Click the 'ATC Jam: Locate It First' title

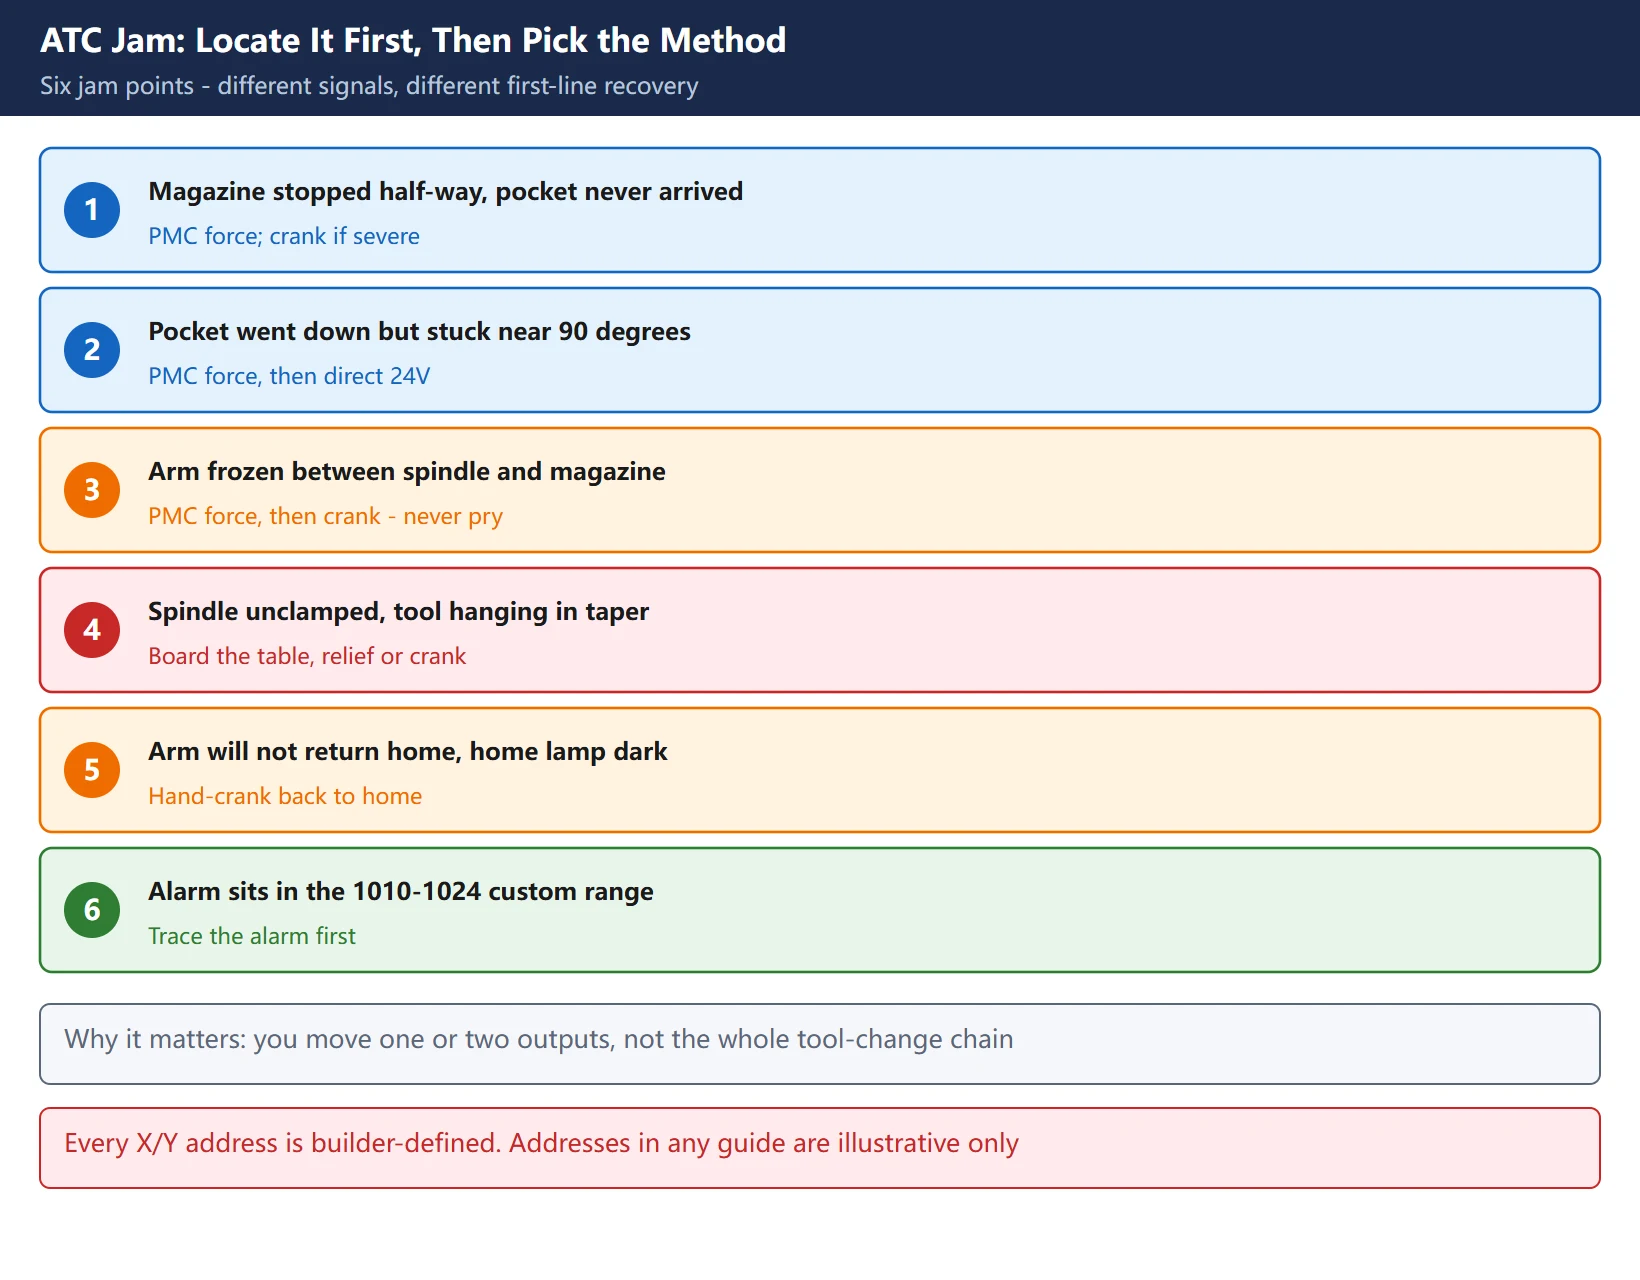tap(413, 40)
